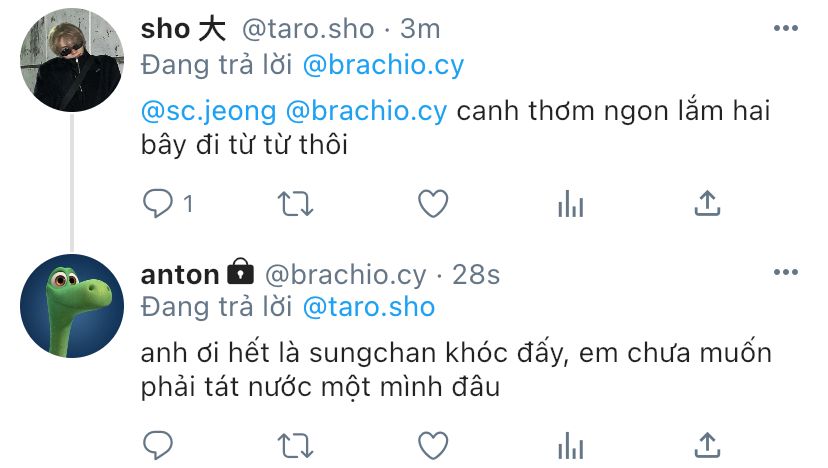Like sho's tweet with the heart icon
Image resolution: width=828 pixels, height=468 pixels.
[x=433, y=203]
